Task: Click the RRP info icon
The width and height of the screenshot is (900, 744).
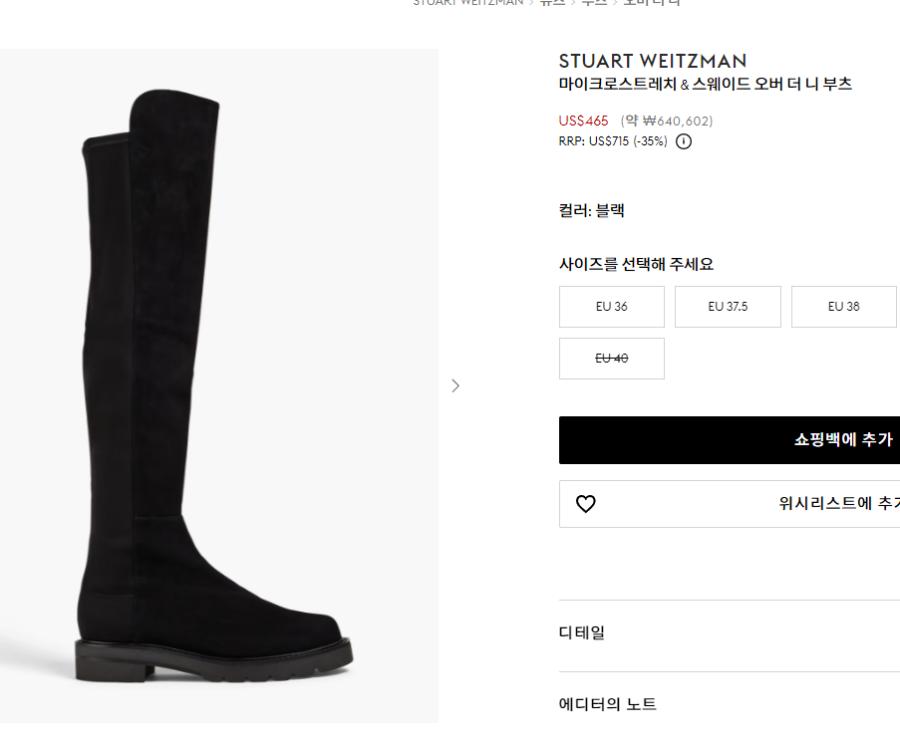Action: (x=684, y=141)
